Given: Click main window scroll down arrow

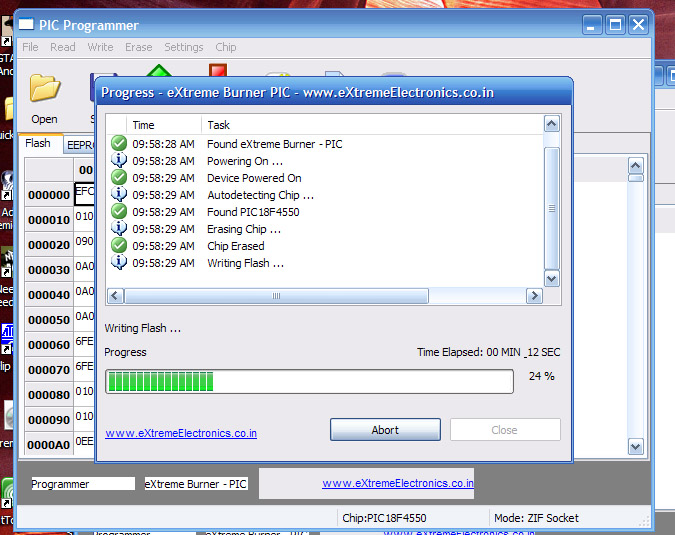Looking at the screenshot, I should (x=636, y=446).
